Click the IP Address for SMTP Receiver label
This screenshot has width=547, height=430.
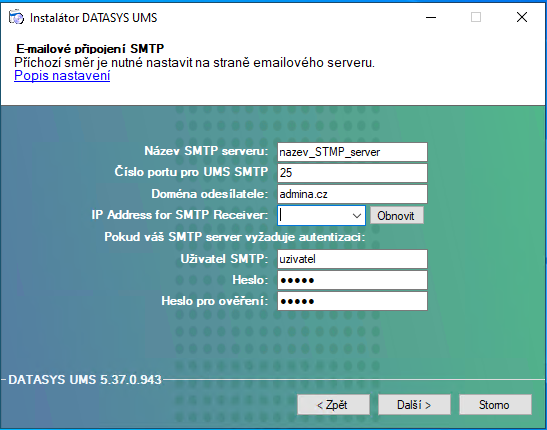coord(180,215)
